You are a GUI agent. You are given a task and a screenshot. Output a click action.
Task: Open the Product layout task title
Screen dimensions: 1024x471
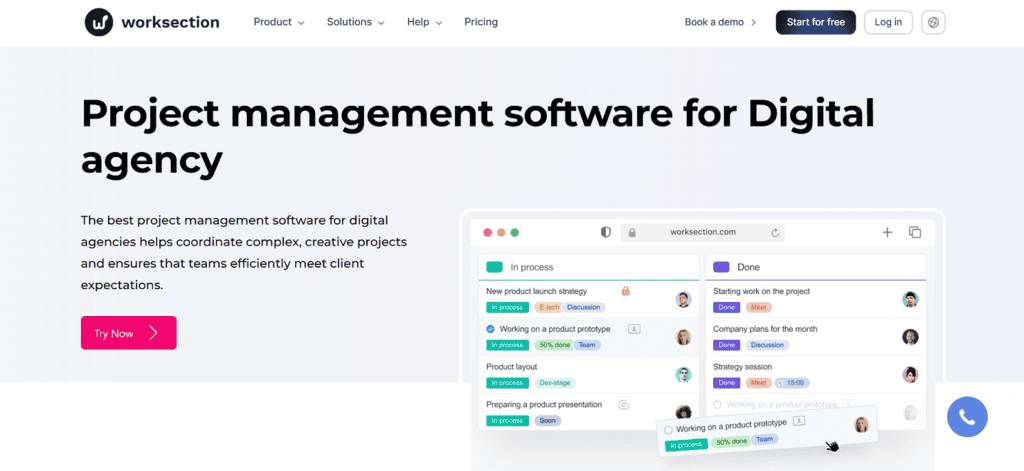(x=512, y=367)
